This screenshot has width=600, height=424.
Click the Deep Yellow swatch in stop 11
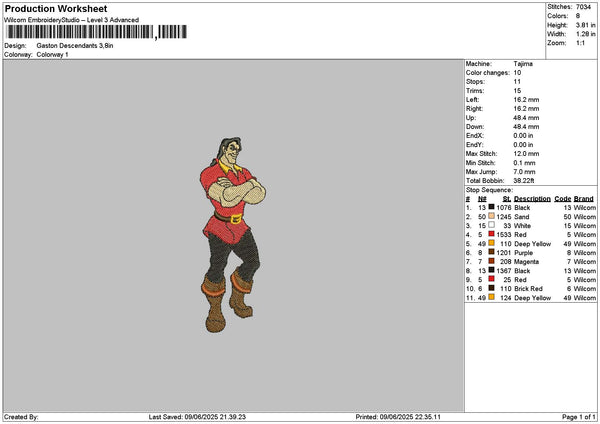click(491, 297)
